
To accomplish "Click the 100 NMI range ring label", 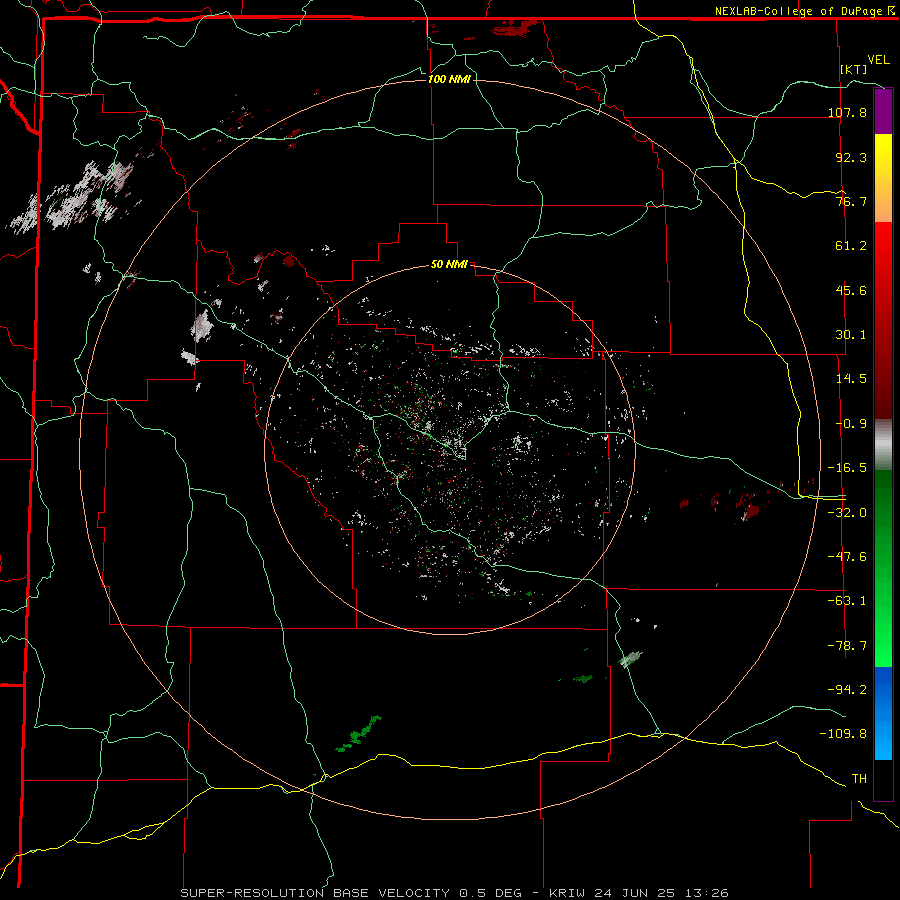I will tap(449, 79).
